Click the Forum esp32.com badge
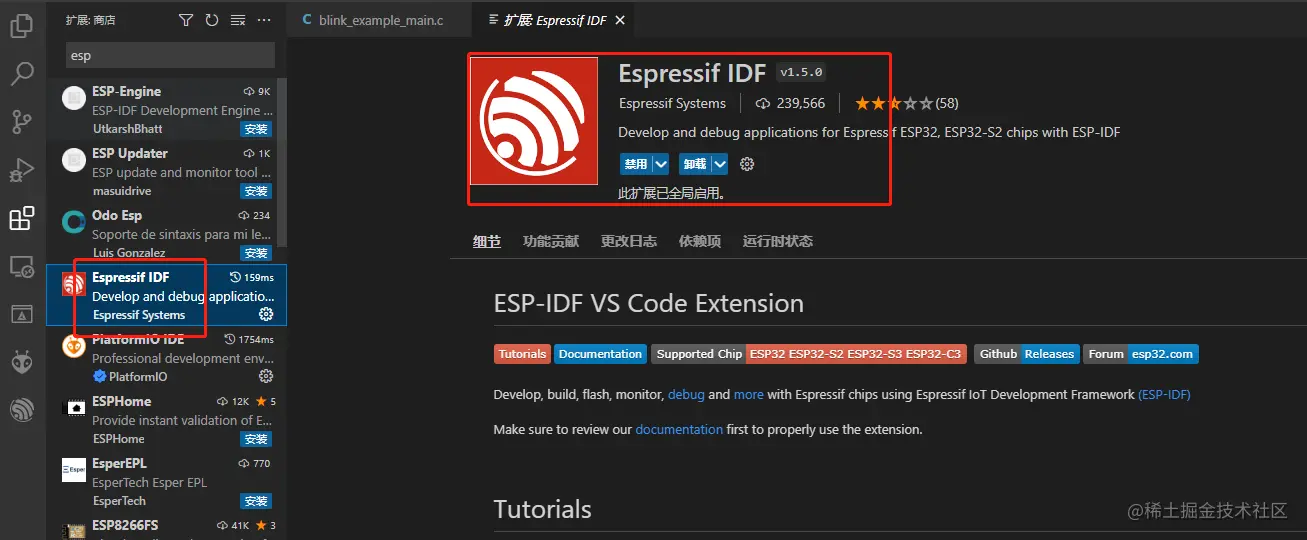1307x540 pixels. pos(1140,354)
